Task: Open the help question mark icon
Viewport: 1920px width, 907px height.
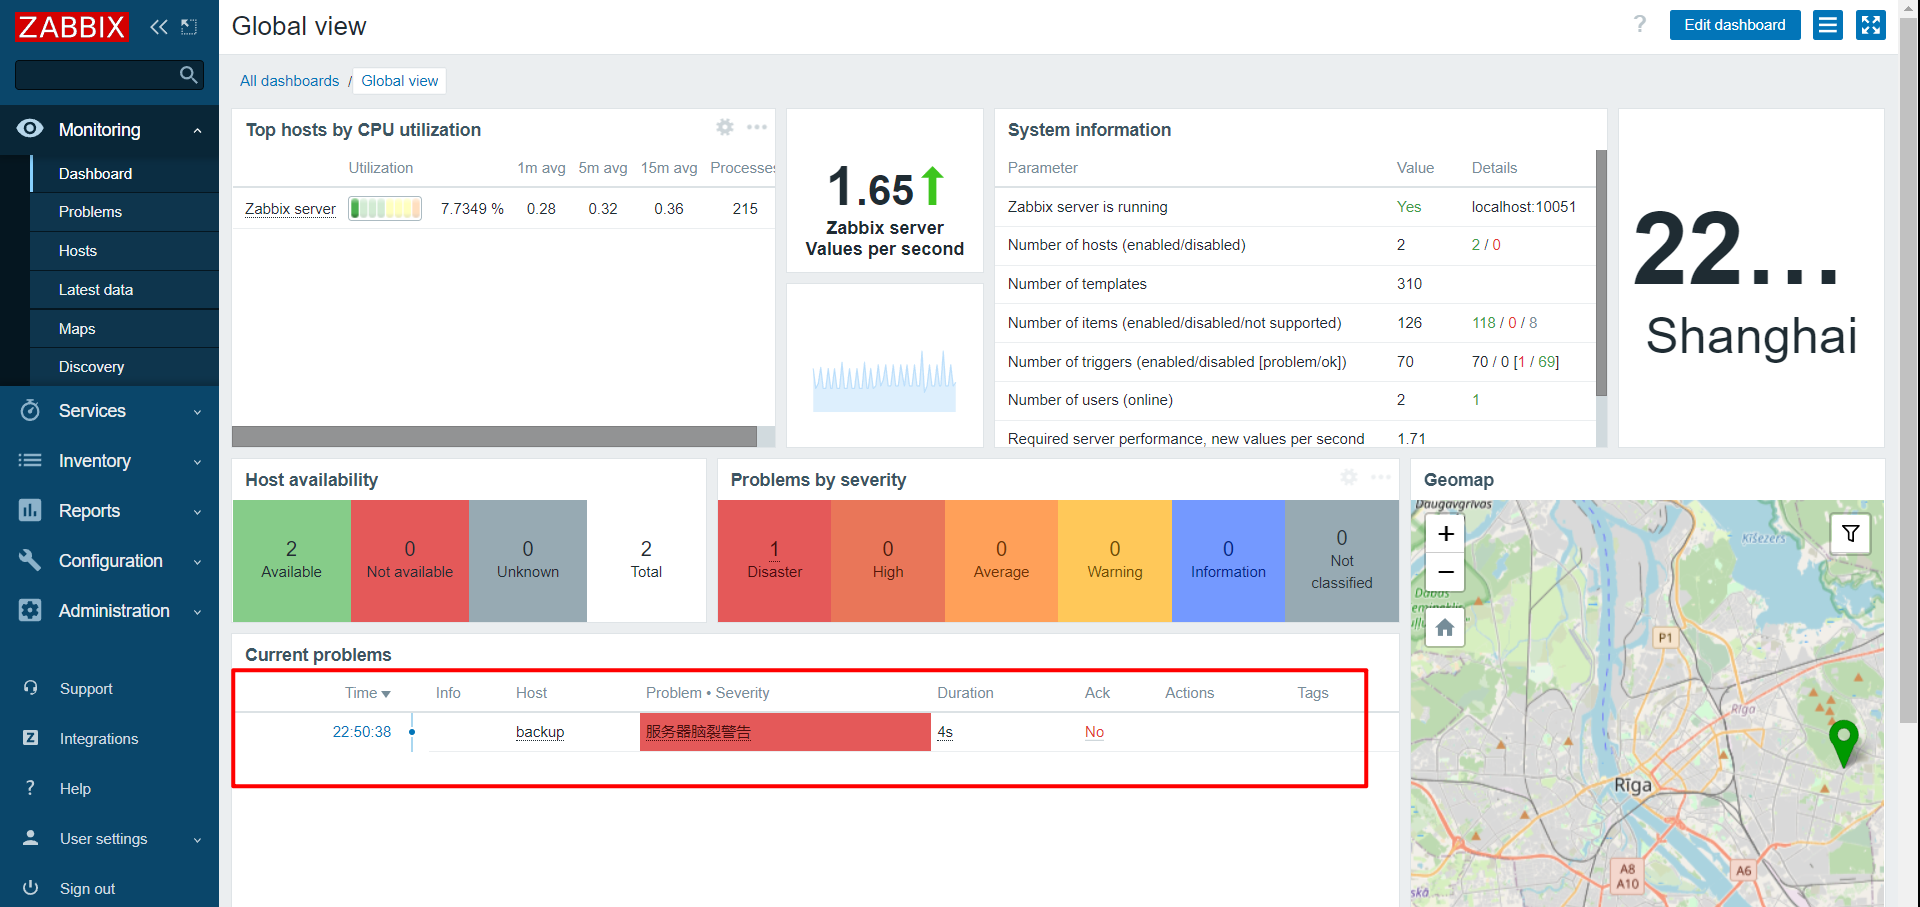Action: coord(1640,24)
